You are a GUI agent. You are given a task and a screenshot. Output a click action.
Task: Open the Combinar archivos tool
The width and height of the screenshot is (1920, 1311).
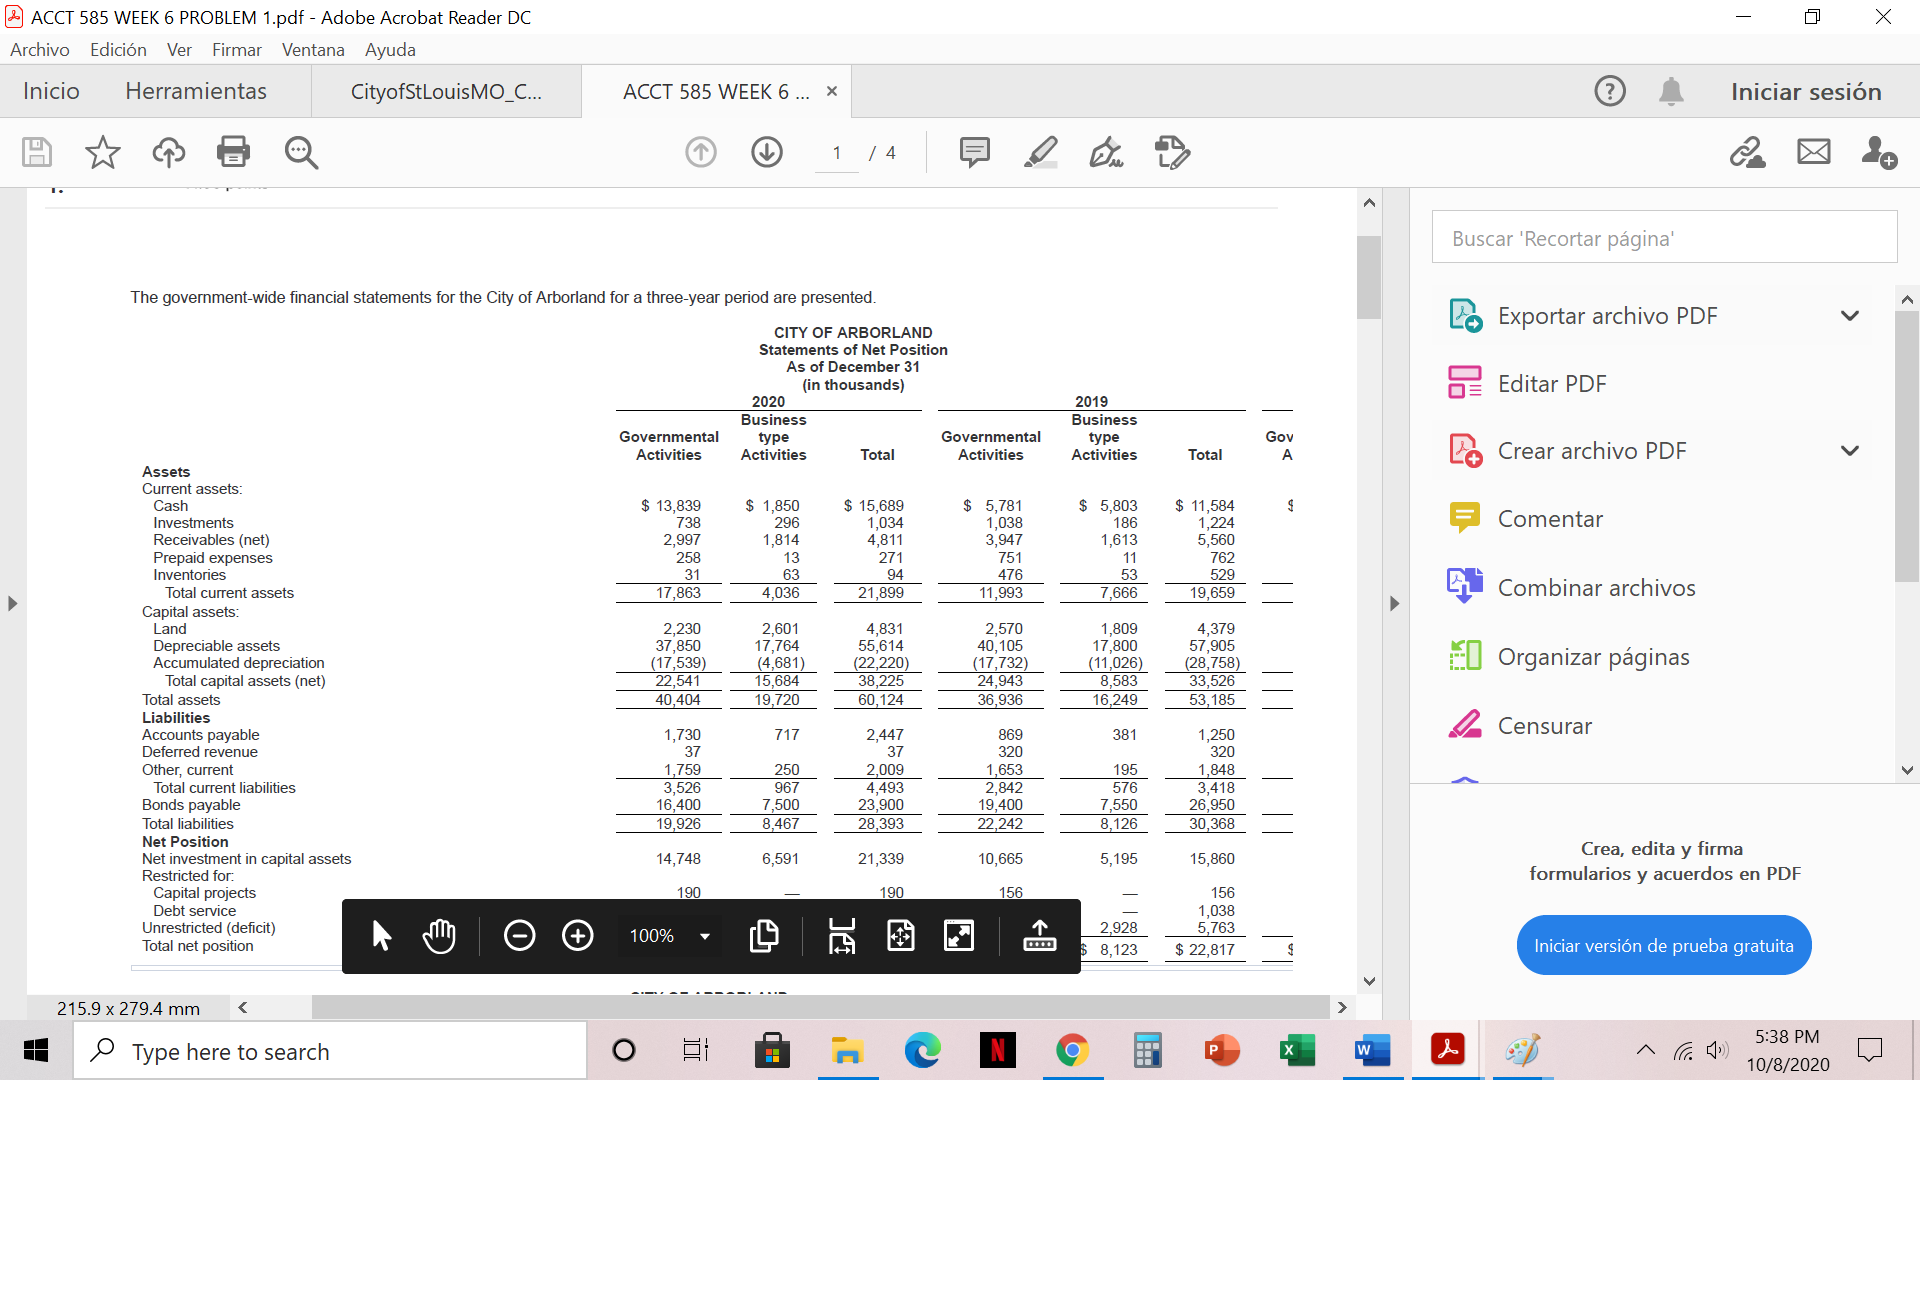1594,587
